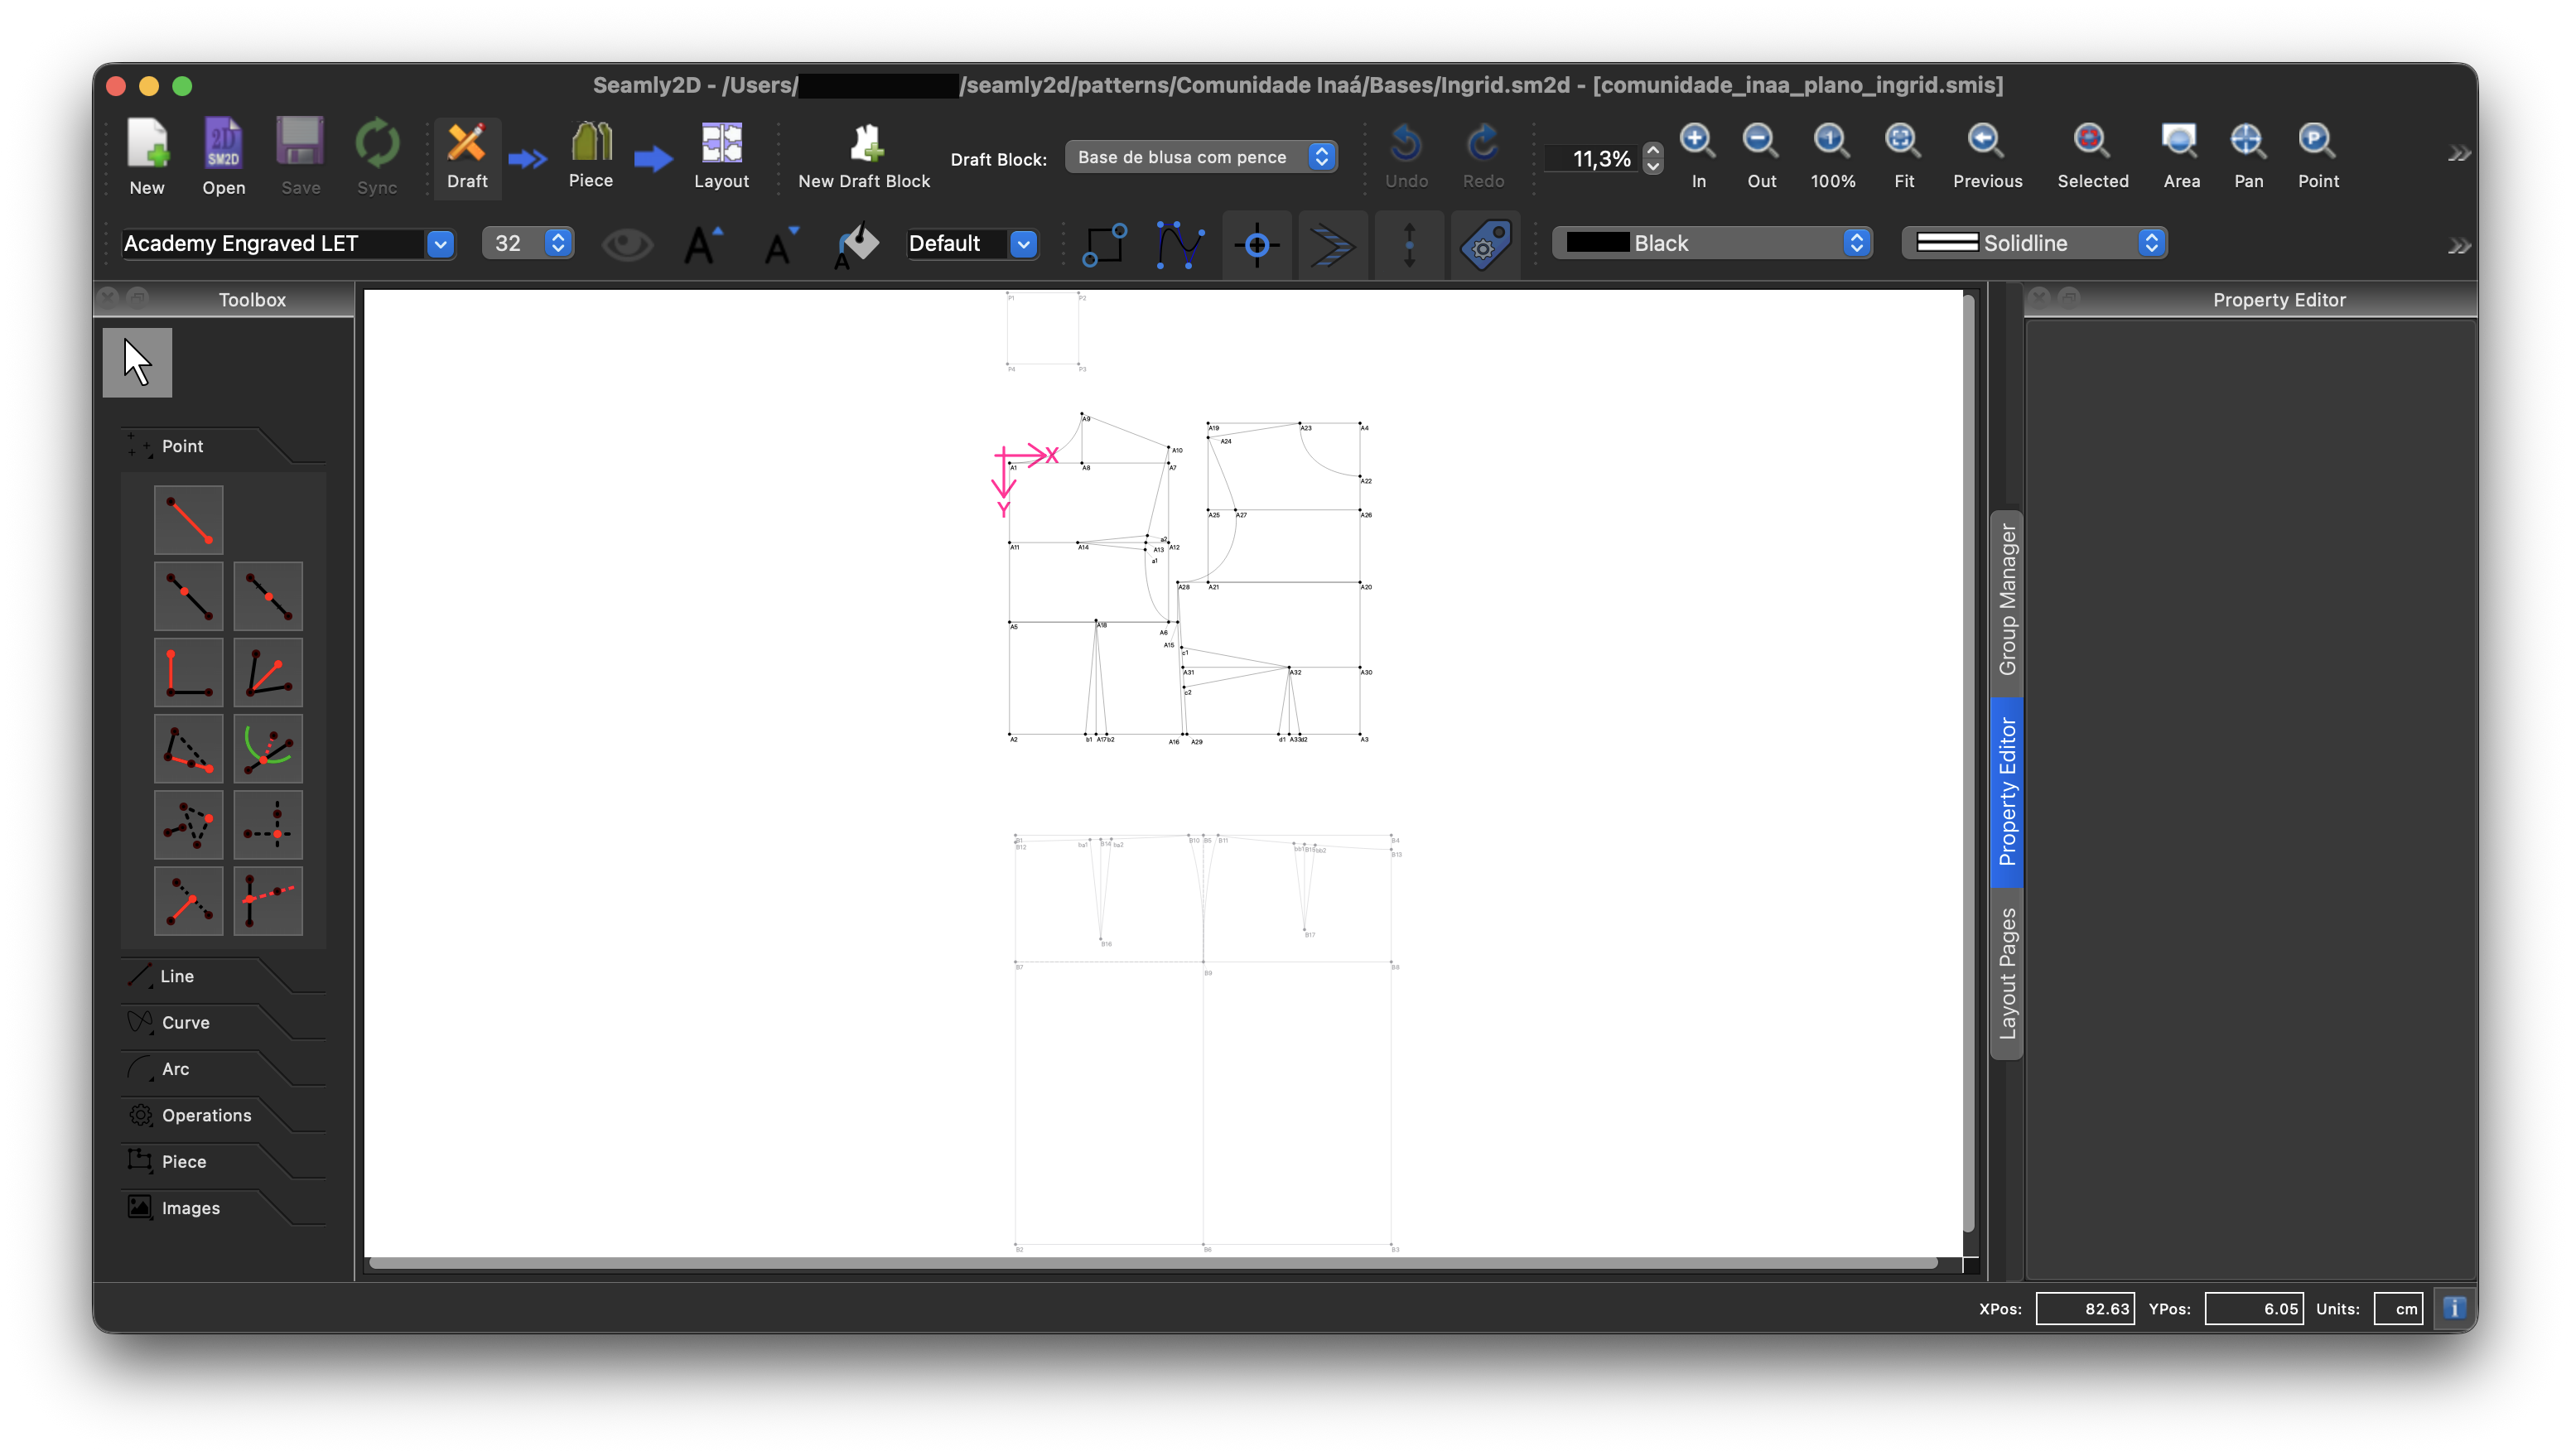Select point along perpendicular tool
Viewport: 2571px width, 1456px height.
(x=188, y=672)
